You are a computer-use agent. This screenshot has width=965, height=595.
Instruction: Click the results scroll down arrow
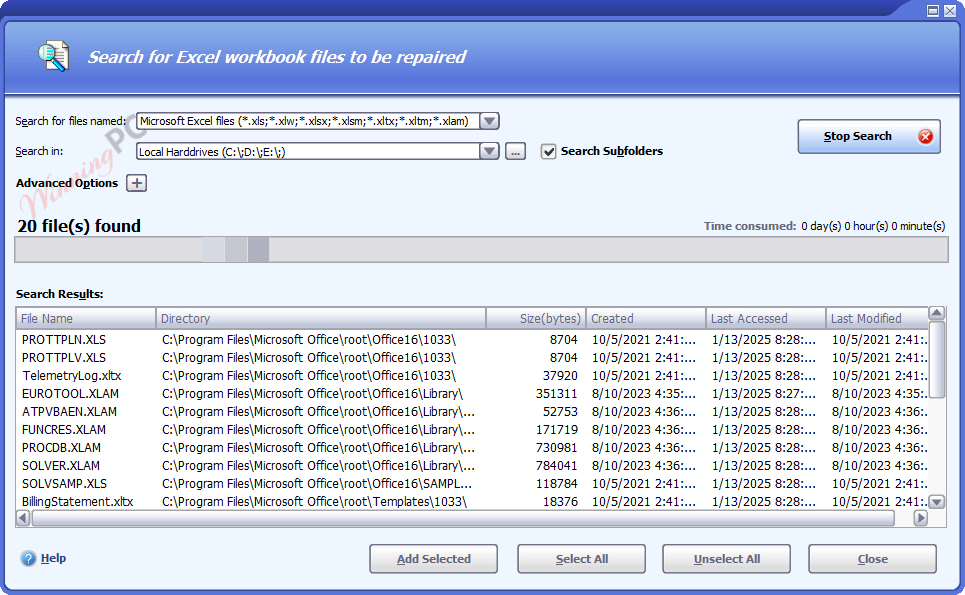(937, 502)
